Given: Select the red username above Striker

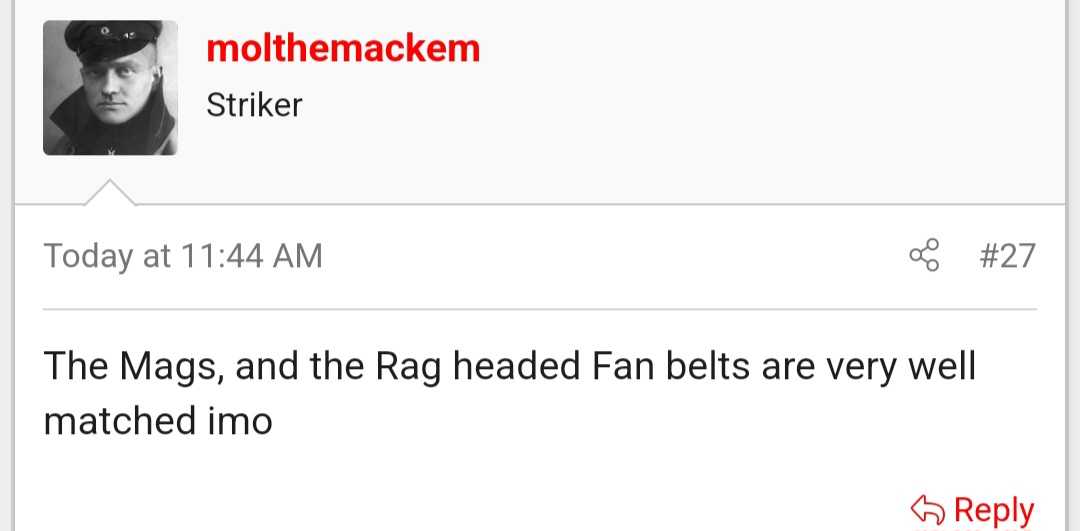Looking at the screenshot, I should [343, 48].
